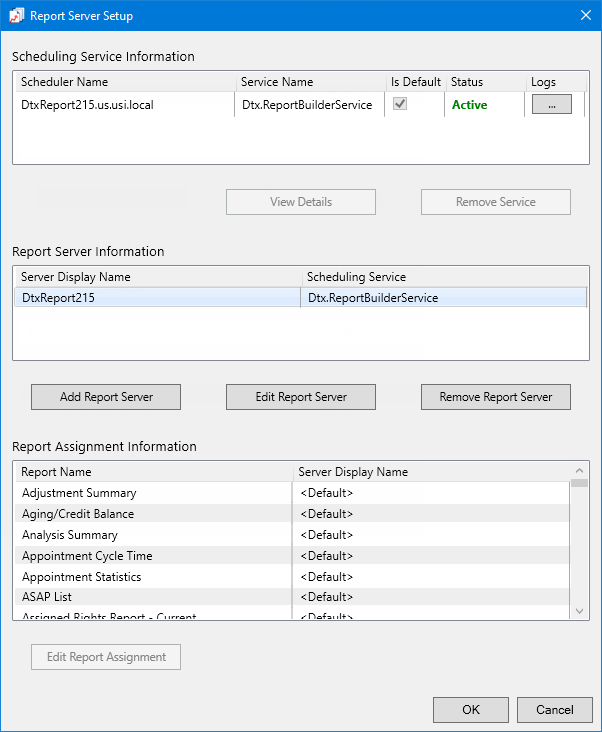This screenshot has height=732, width=602.
Task: Click the Add Report Server button
Action: pos(106,397)
